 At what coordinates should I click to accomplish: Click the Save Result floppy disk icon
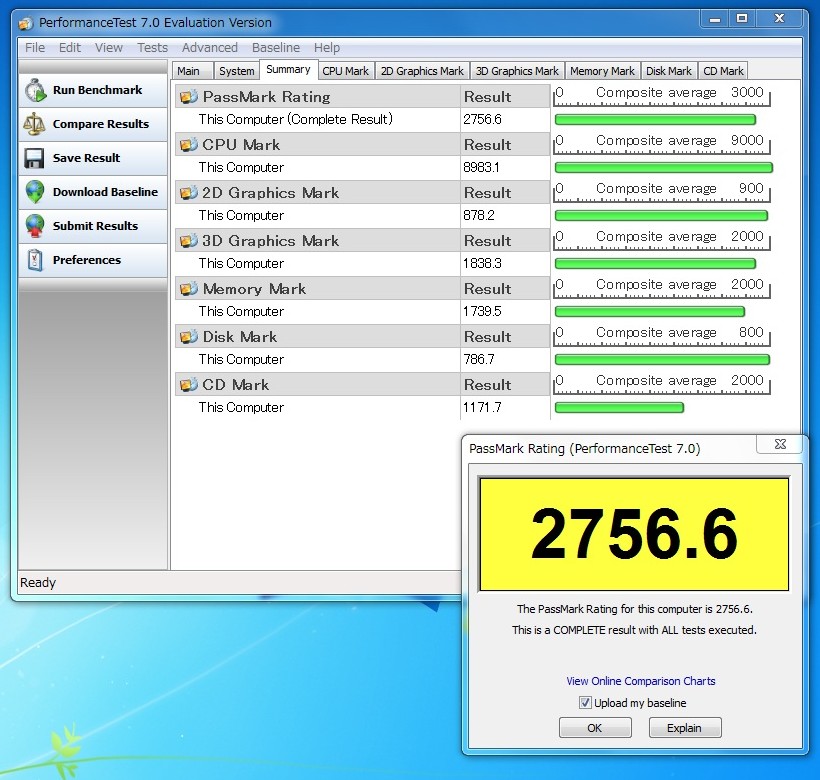(35, 158)
